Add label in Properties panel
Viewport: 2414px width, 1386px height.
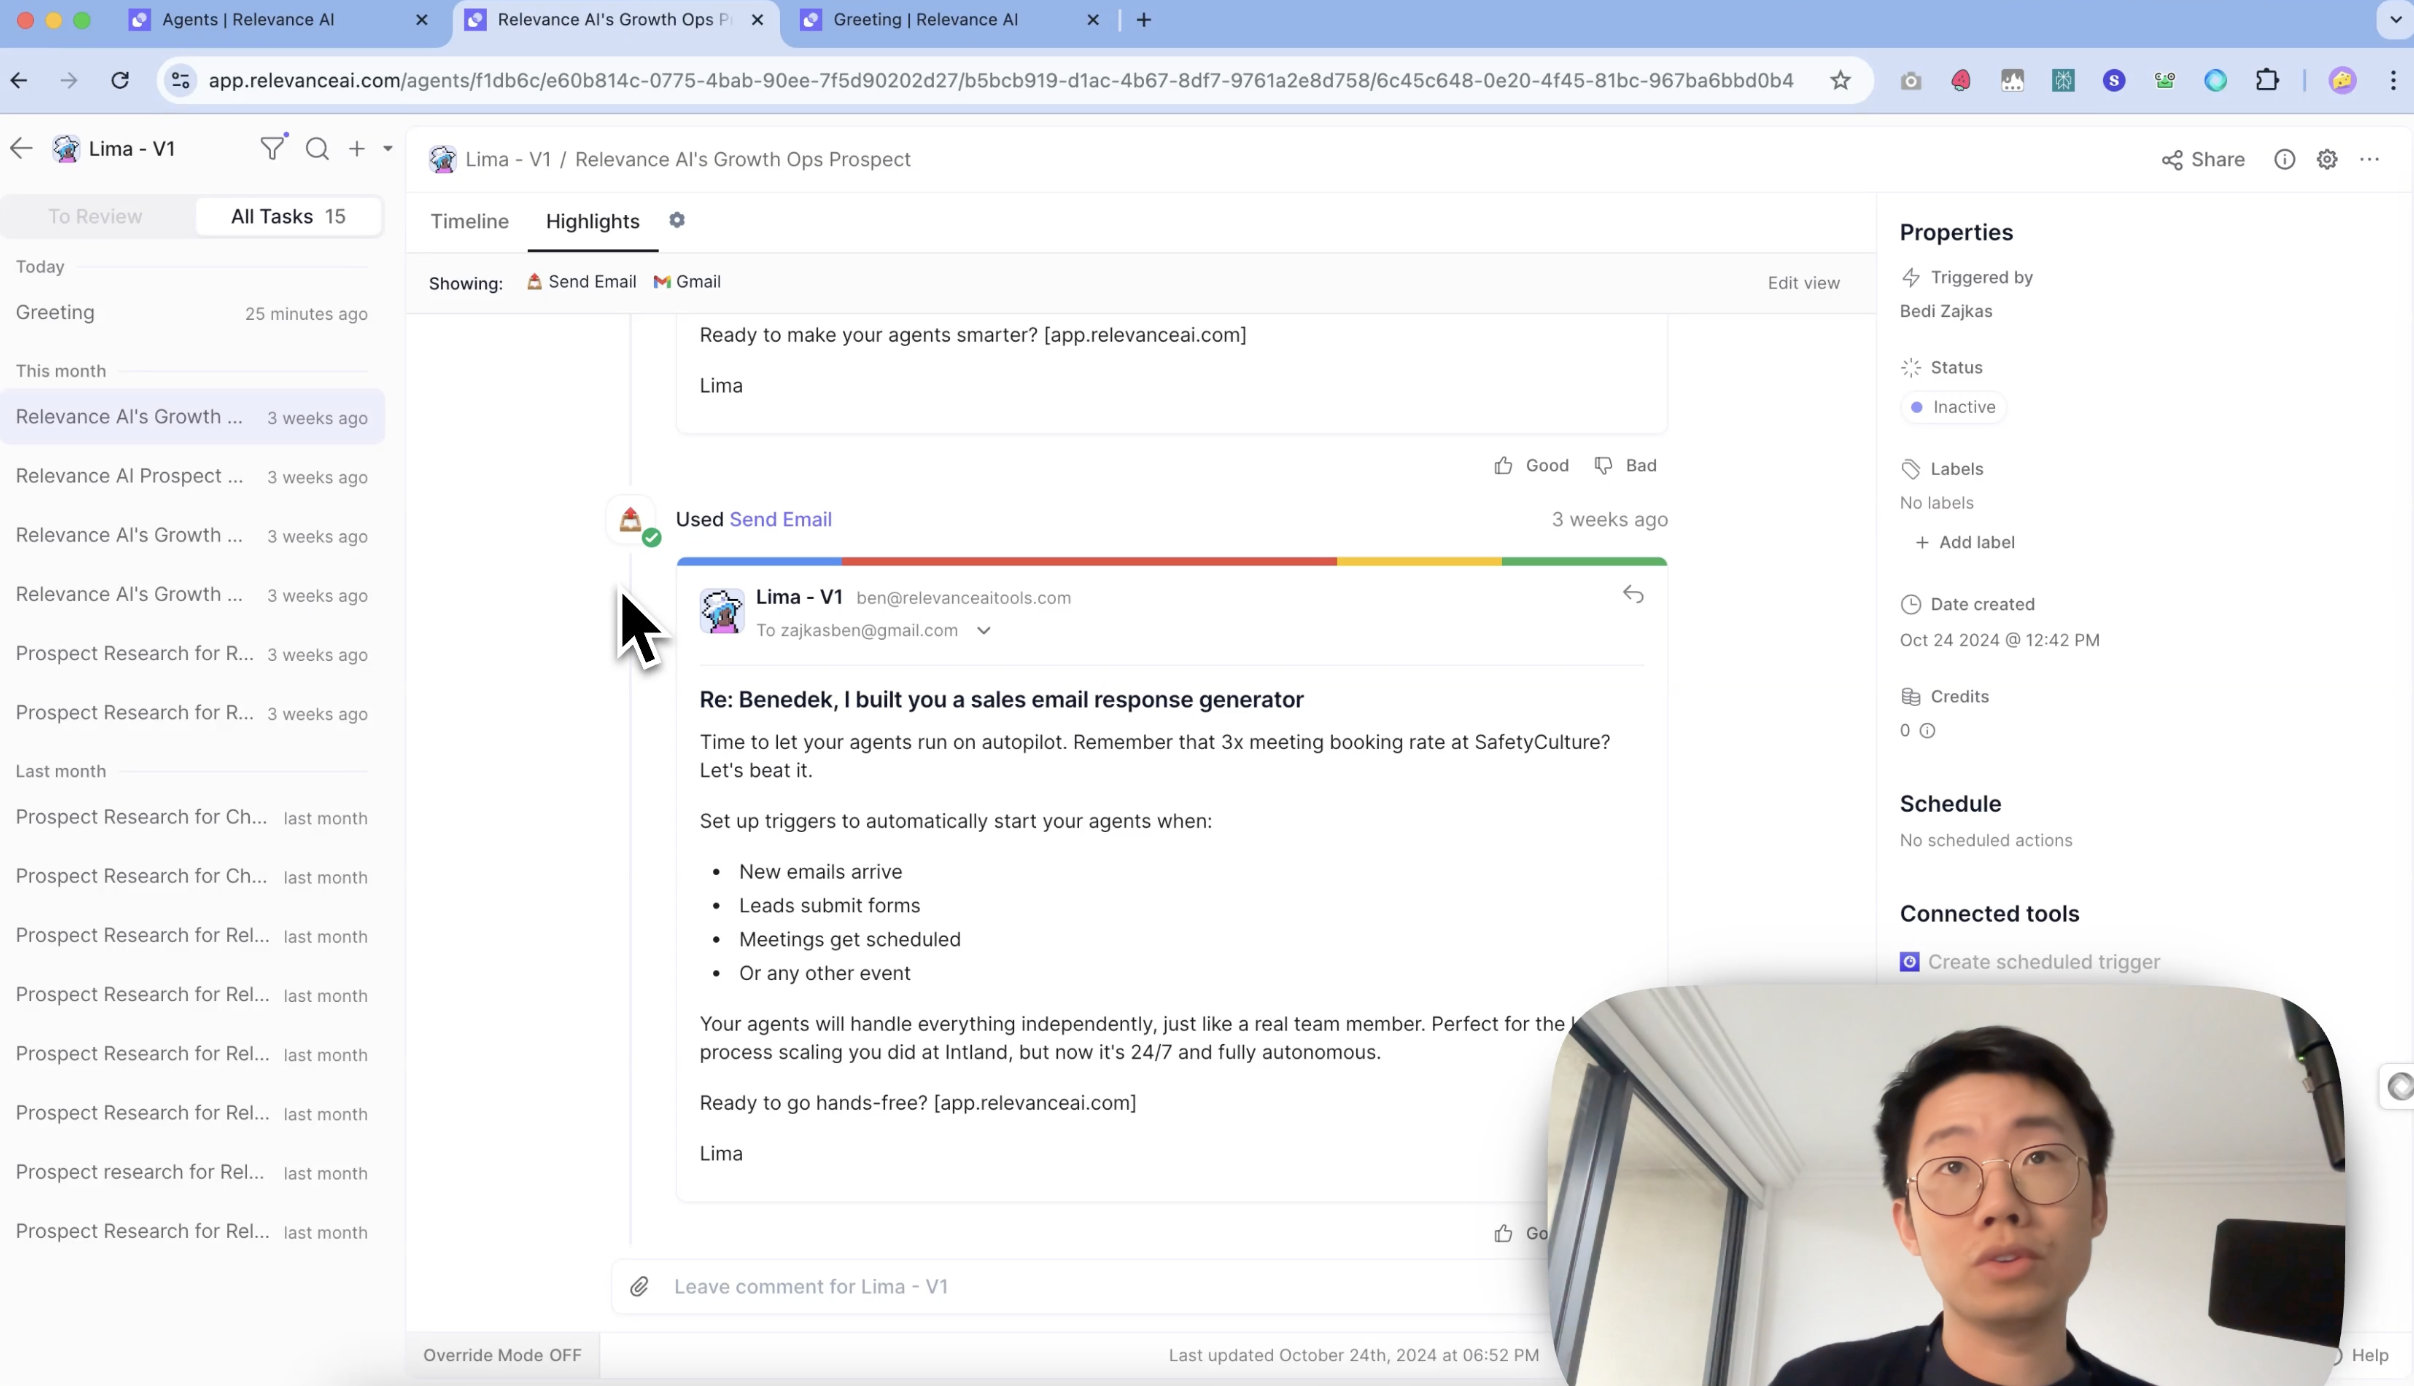(x=1964, y=542)
